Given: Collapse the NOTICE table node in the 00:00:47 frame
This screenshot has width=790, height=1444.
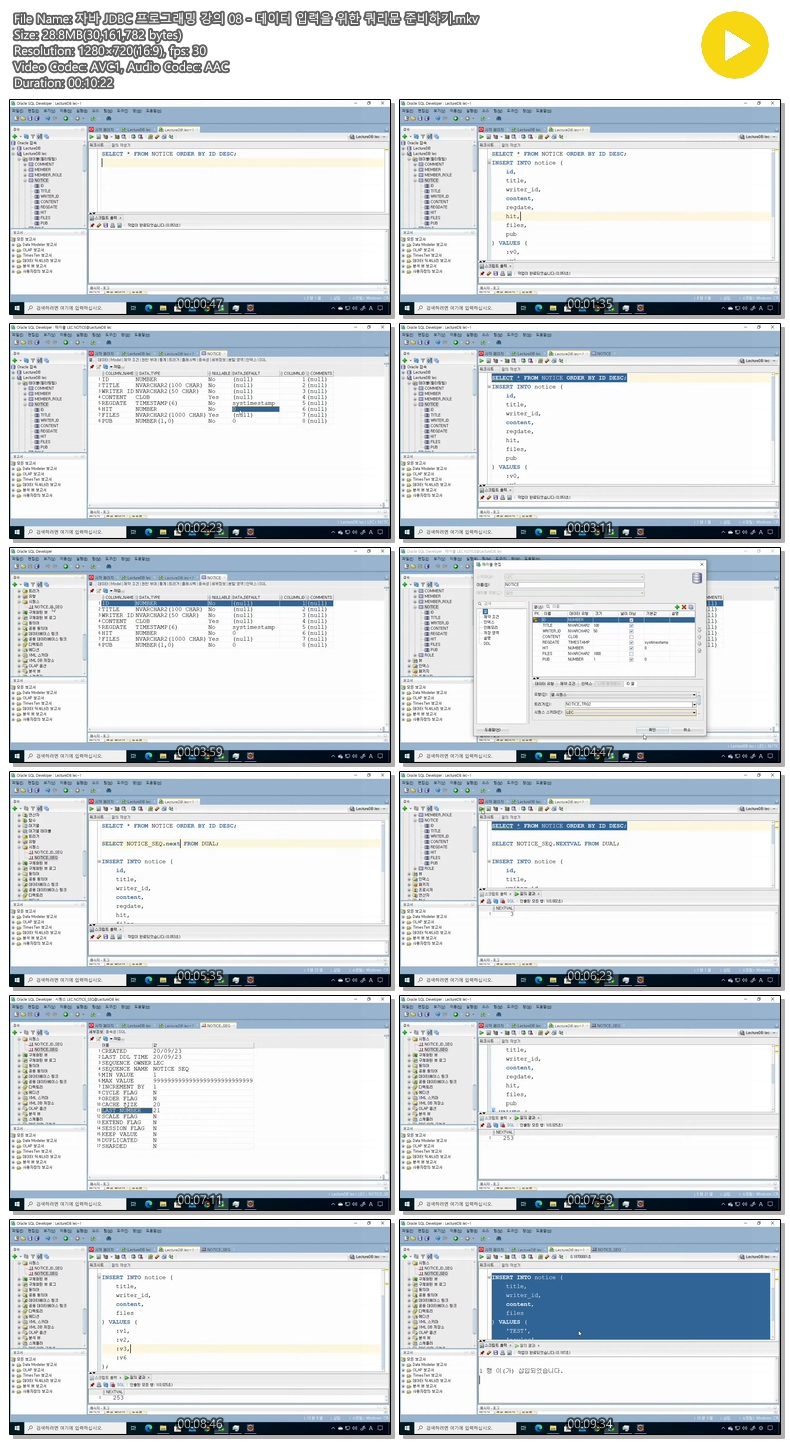Looking at the screenshot, I should (x=25, y=180).
